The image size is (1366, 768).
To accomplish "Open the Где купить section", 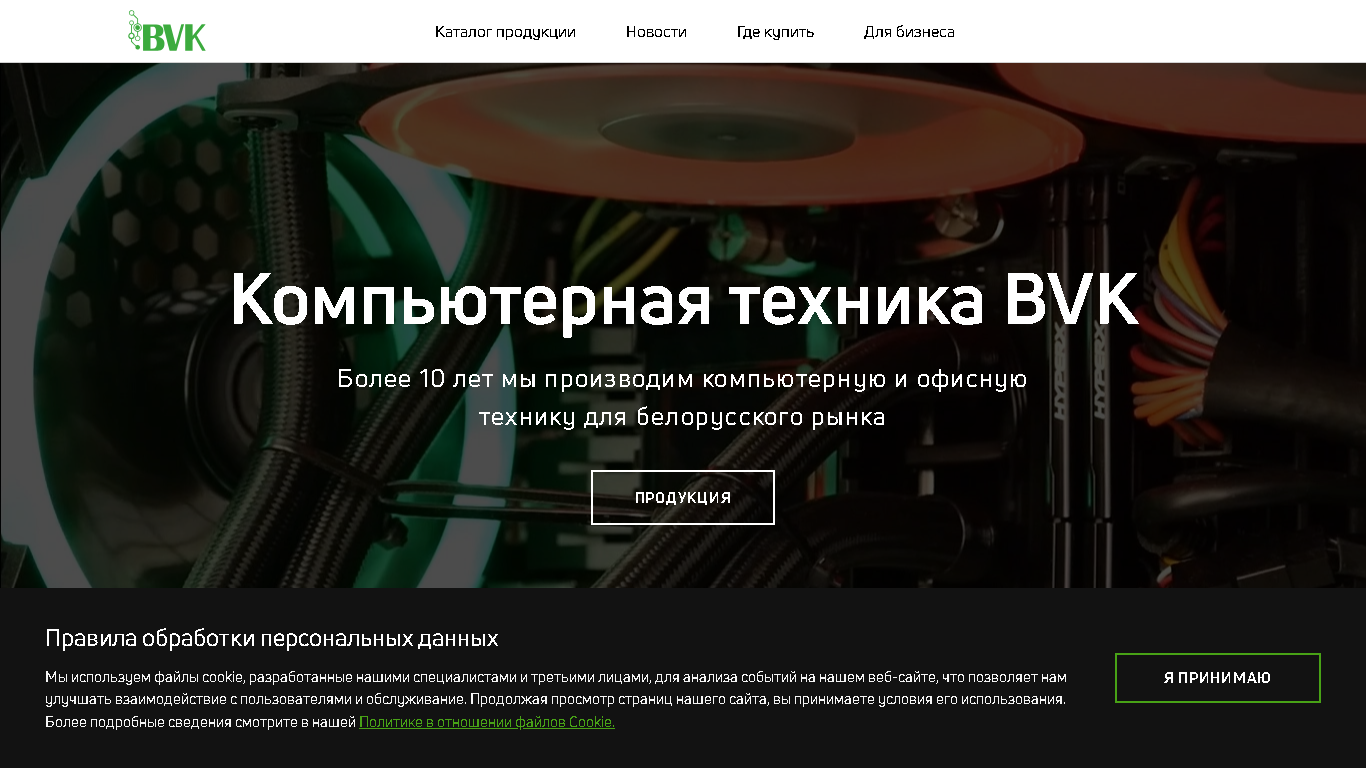I will coord(775,32).
